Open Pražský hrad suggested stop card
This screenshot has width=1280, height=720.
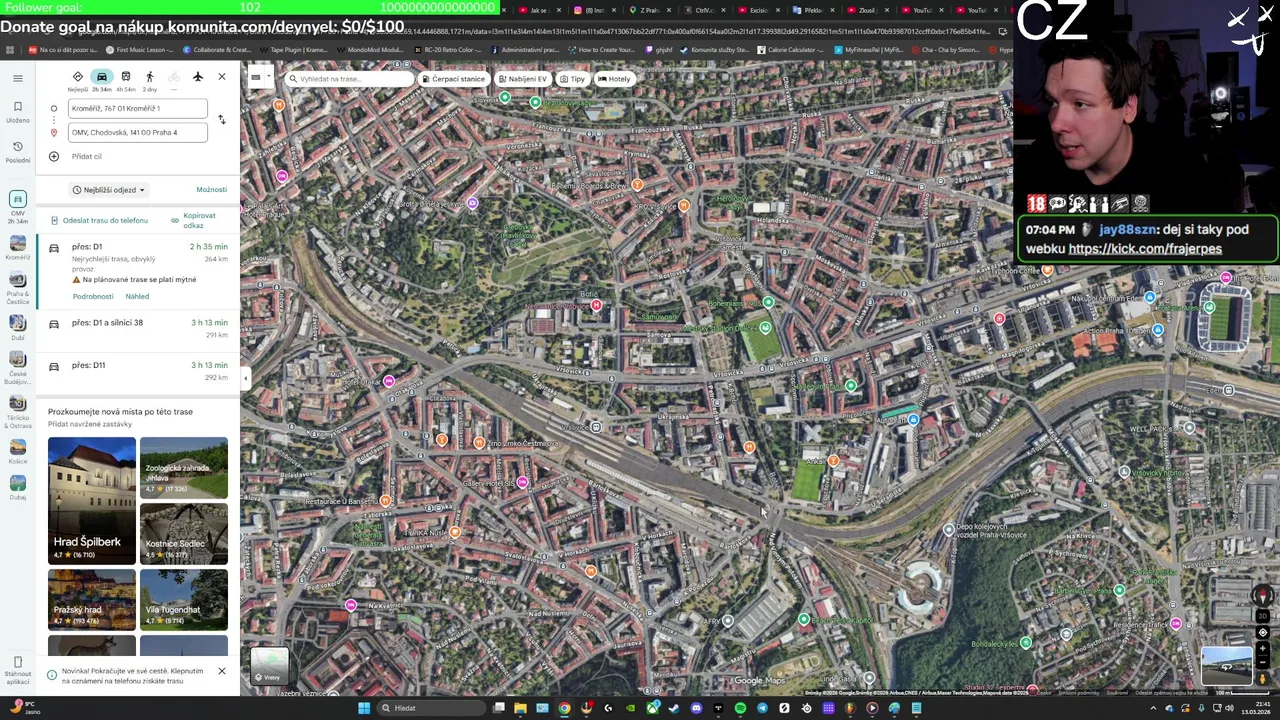click(92, 599)
